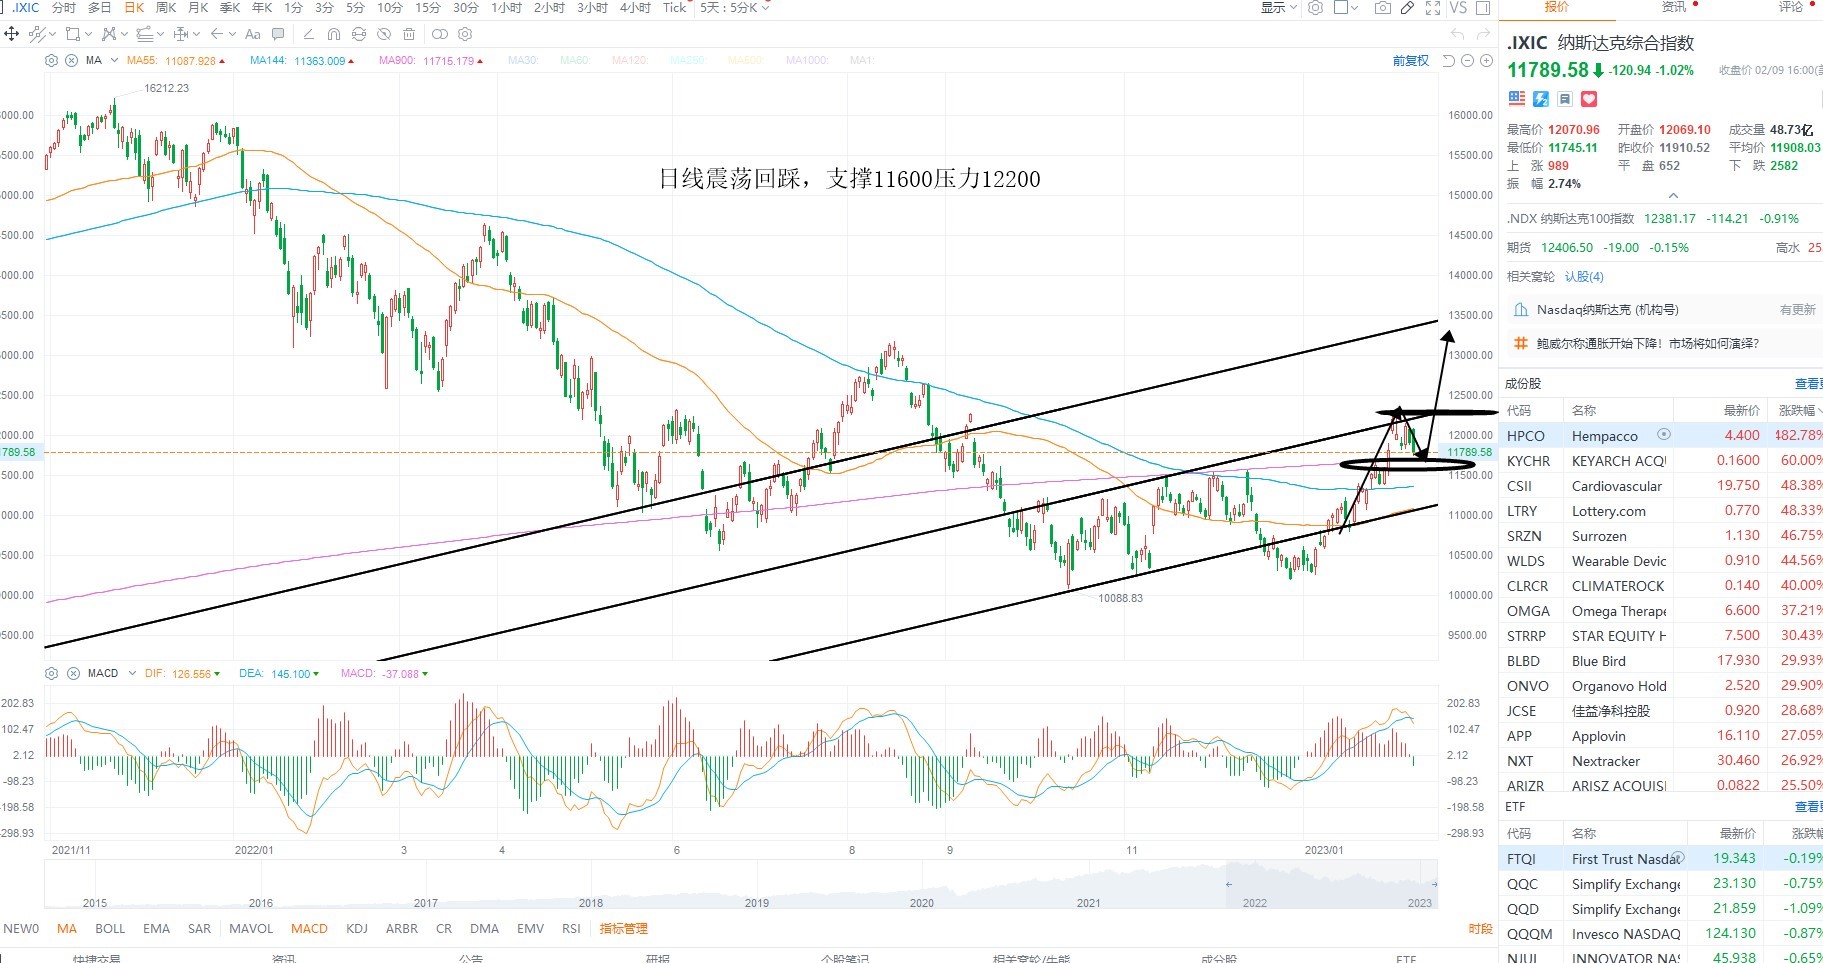This screenshot has height=963, width=1823.
Task: Take a chart snapshot with camera icon
Action: 1382,8
